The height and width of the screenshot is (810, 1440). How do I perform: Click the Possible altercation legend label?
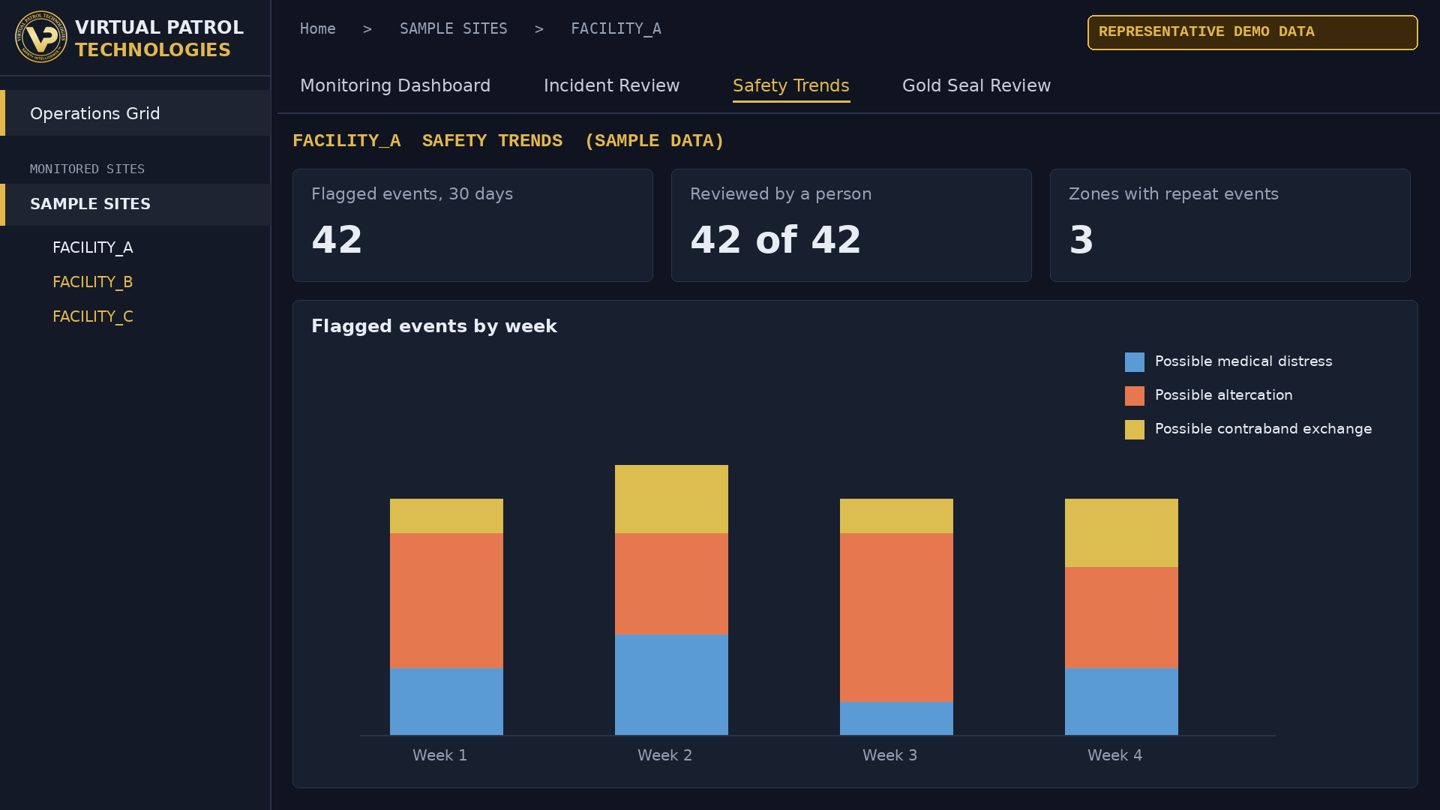click(1223, 395)
